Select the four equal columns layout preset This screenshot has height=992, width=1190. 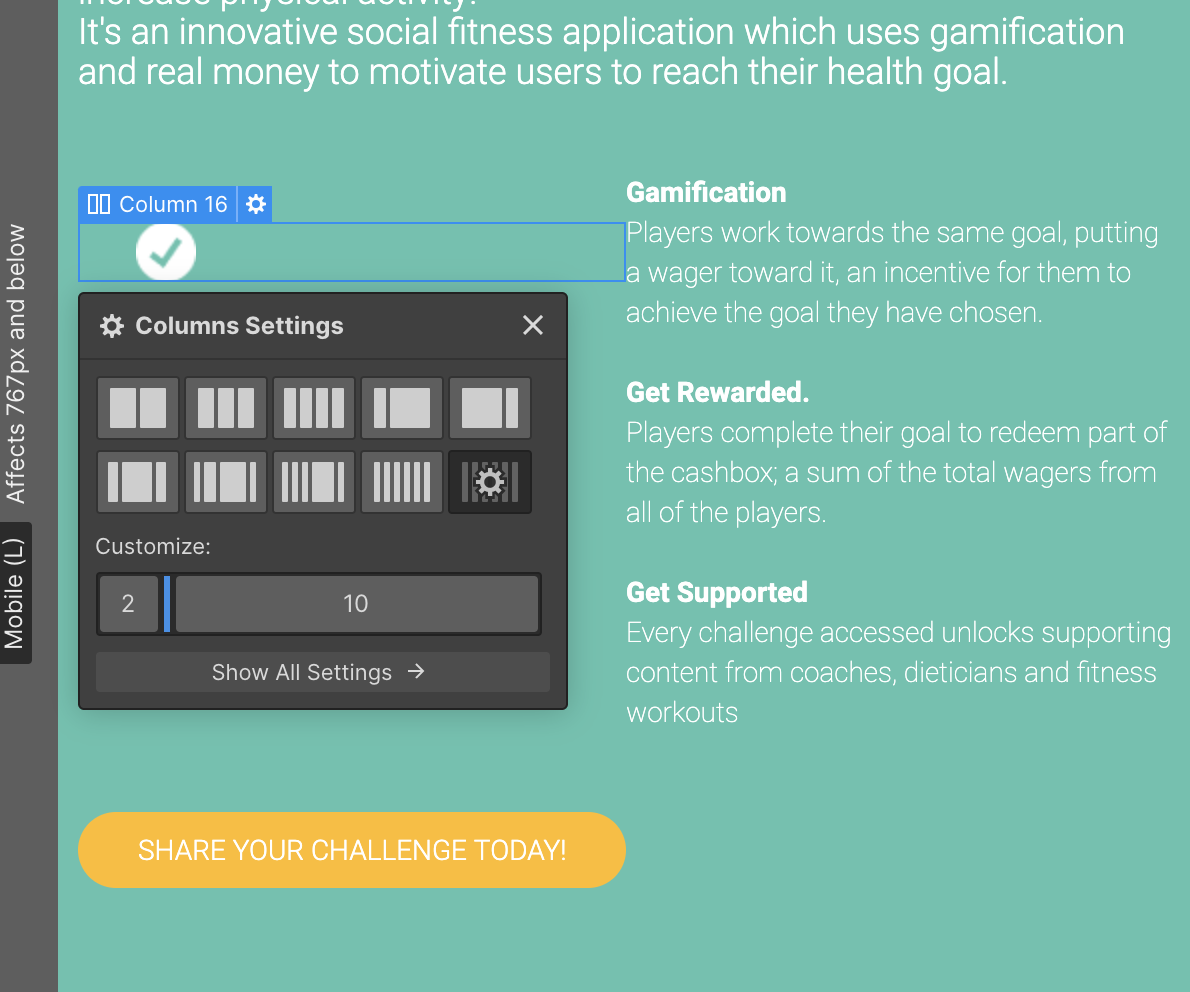[313, 408]
